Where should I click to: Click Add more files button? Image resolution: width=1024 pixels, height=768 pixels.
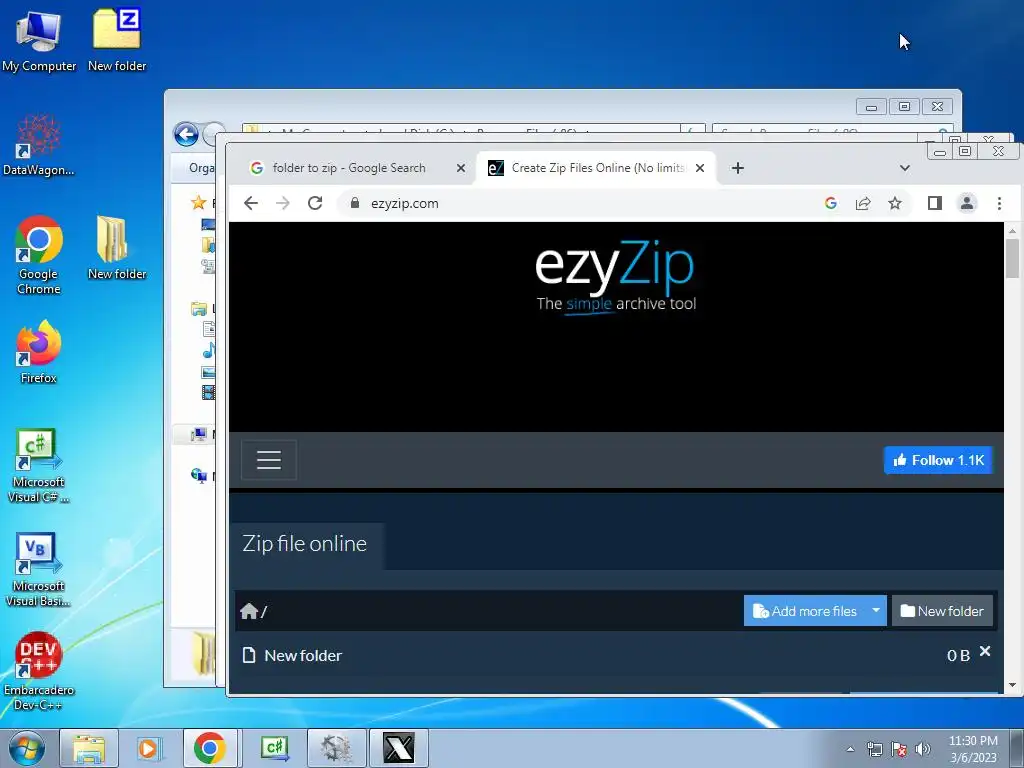click(x=805, y=611)
